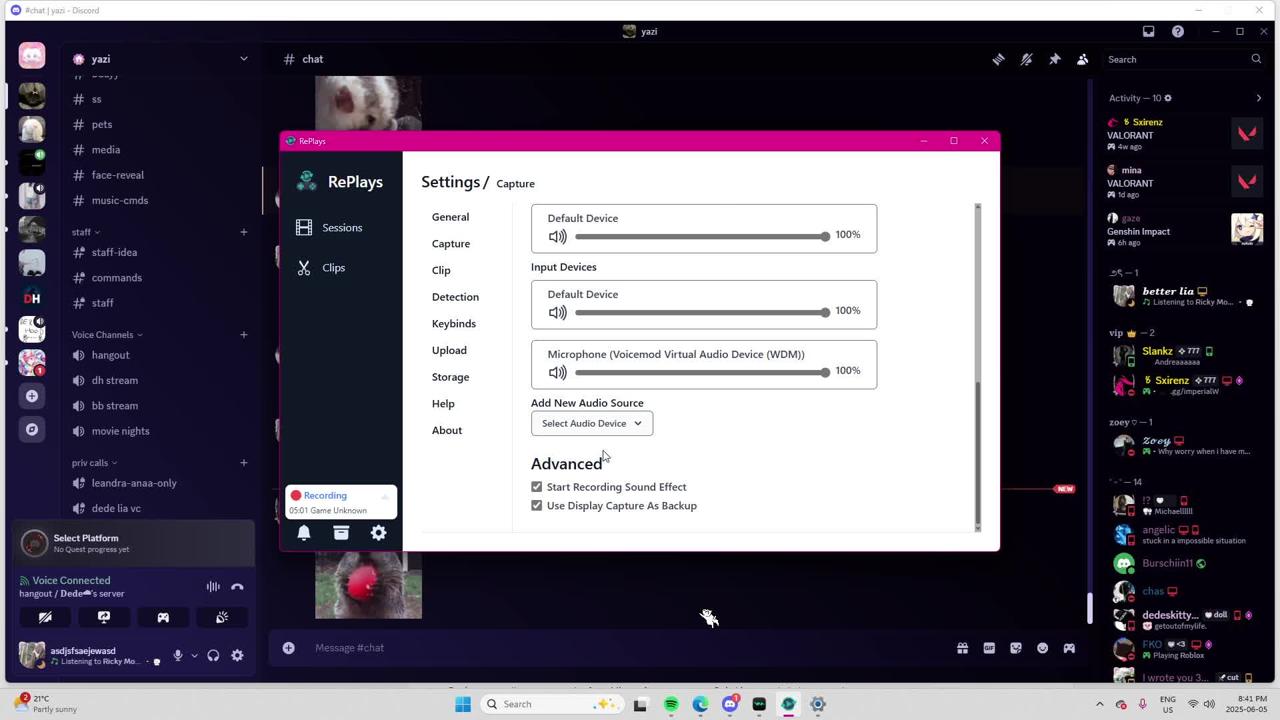
Task: Open pinned messages
Action: (x=1054, y=59)
